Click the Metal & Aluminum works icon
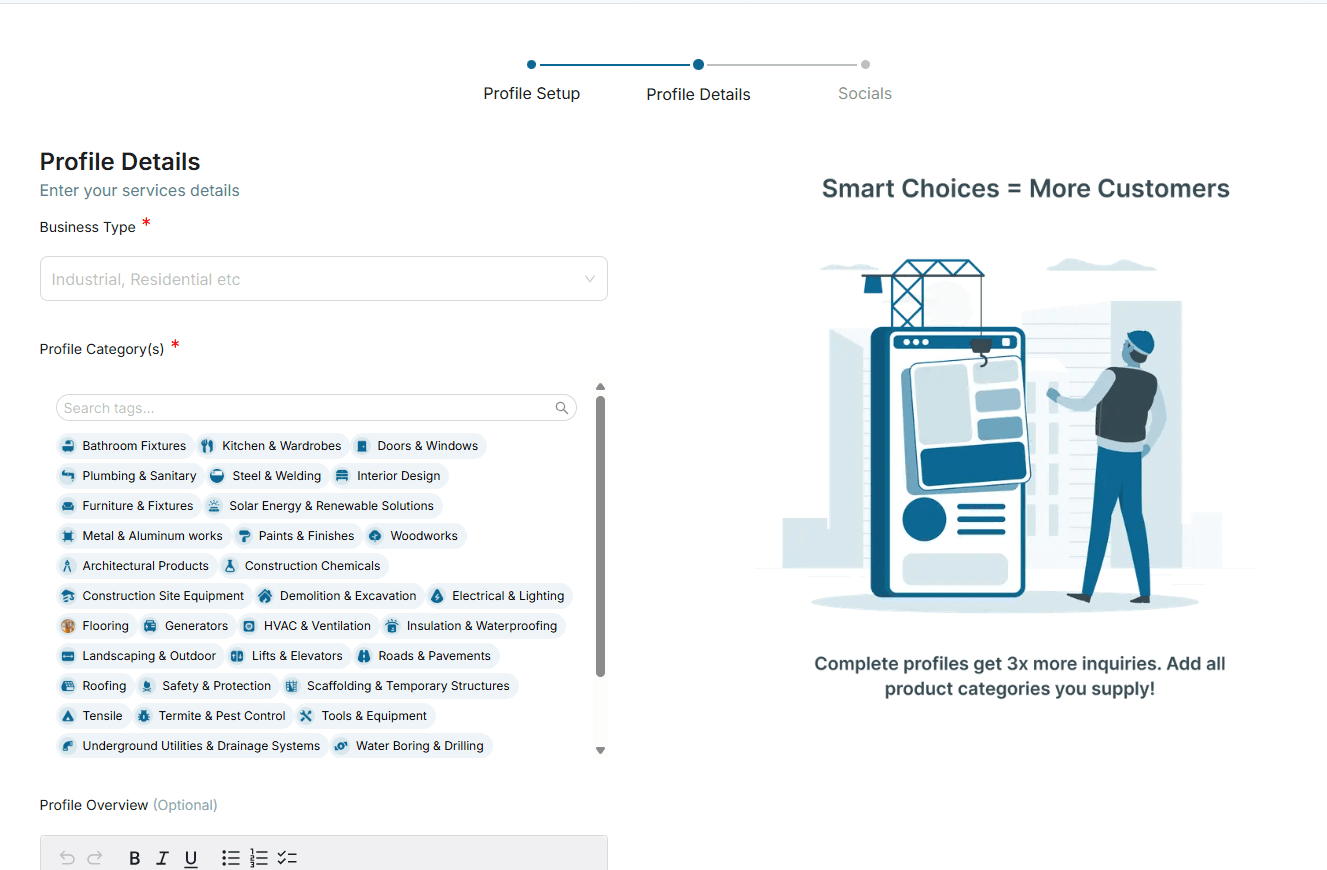Image resolution: width=1327 pixels, height=870 pixels. tap(68, 536)
